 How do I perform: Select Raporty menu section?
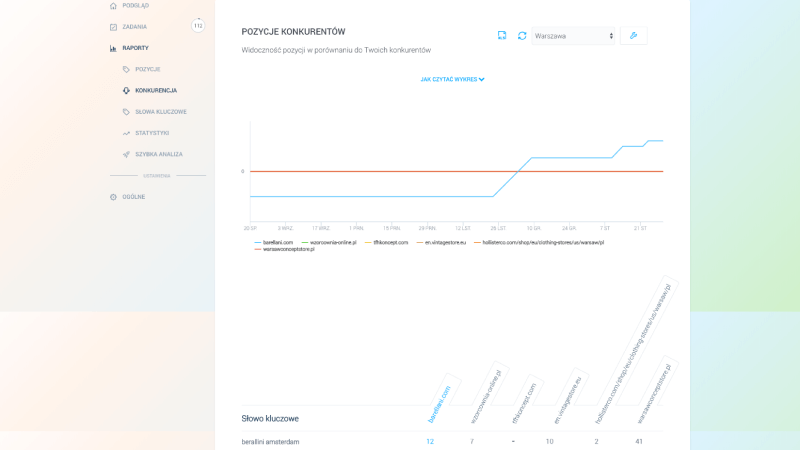coord(136,48)
